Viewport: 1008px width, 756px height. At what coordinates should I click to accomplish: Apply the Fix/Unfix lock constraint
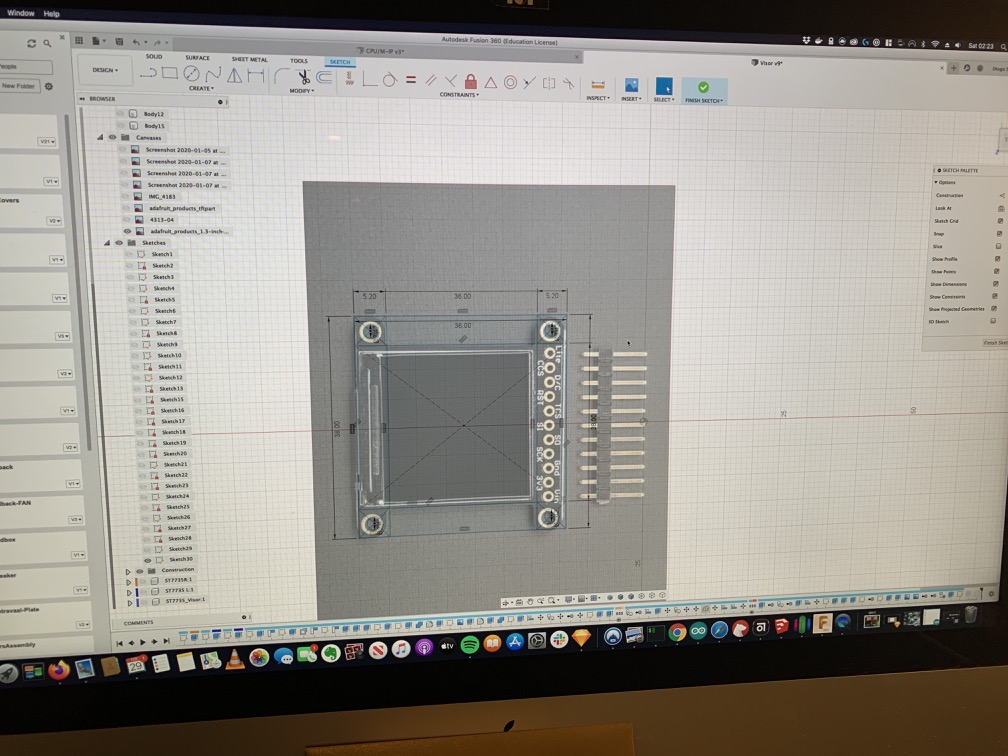click(471, 81)
